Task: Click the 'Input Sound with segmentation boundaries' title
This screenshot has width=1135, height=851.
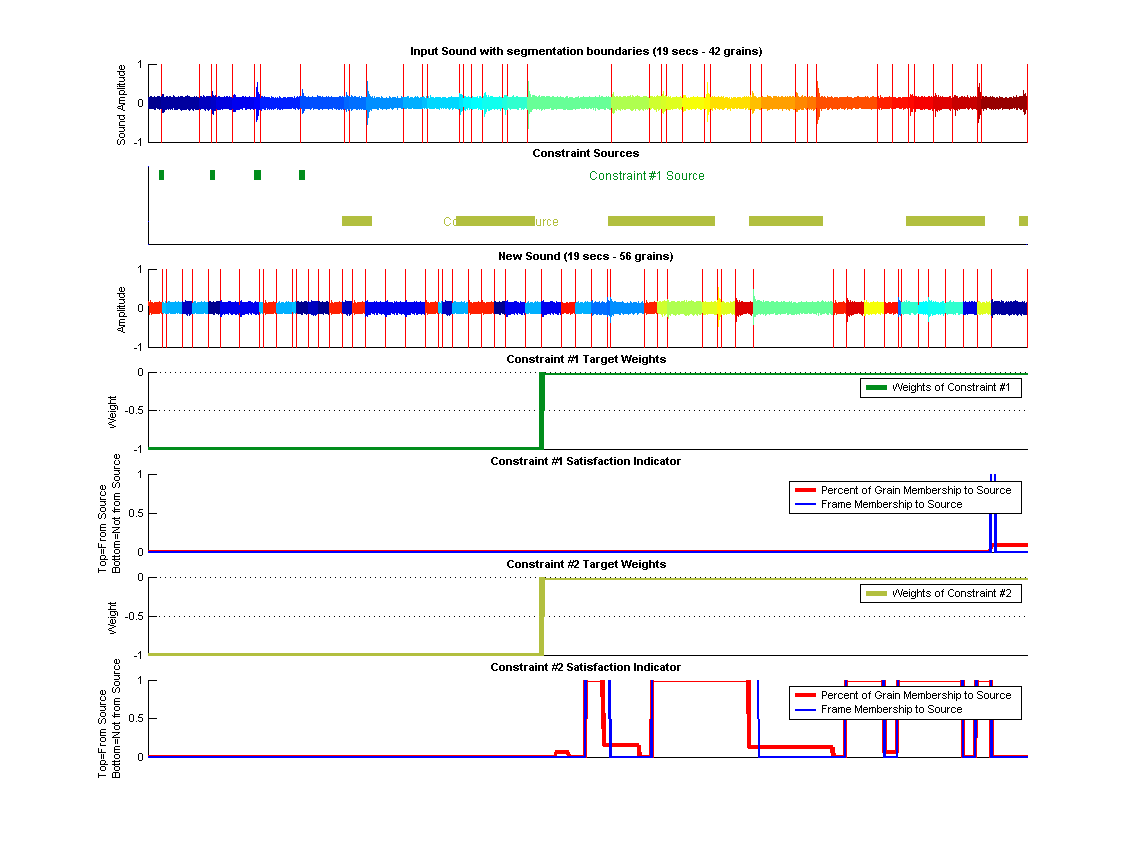Action: click(x=586, y=51)
